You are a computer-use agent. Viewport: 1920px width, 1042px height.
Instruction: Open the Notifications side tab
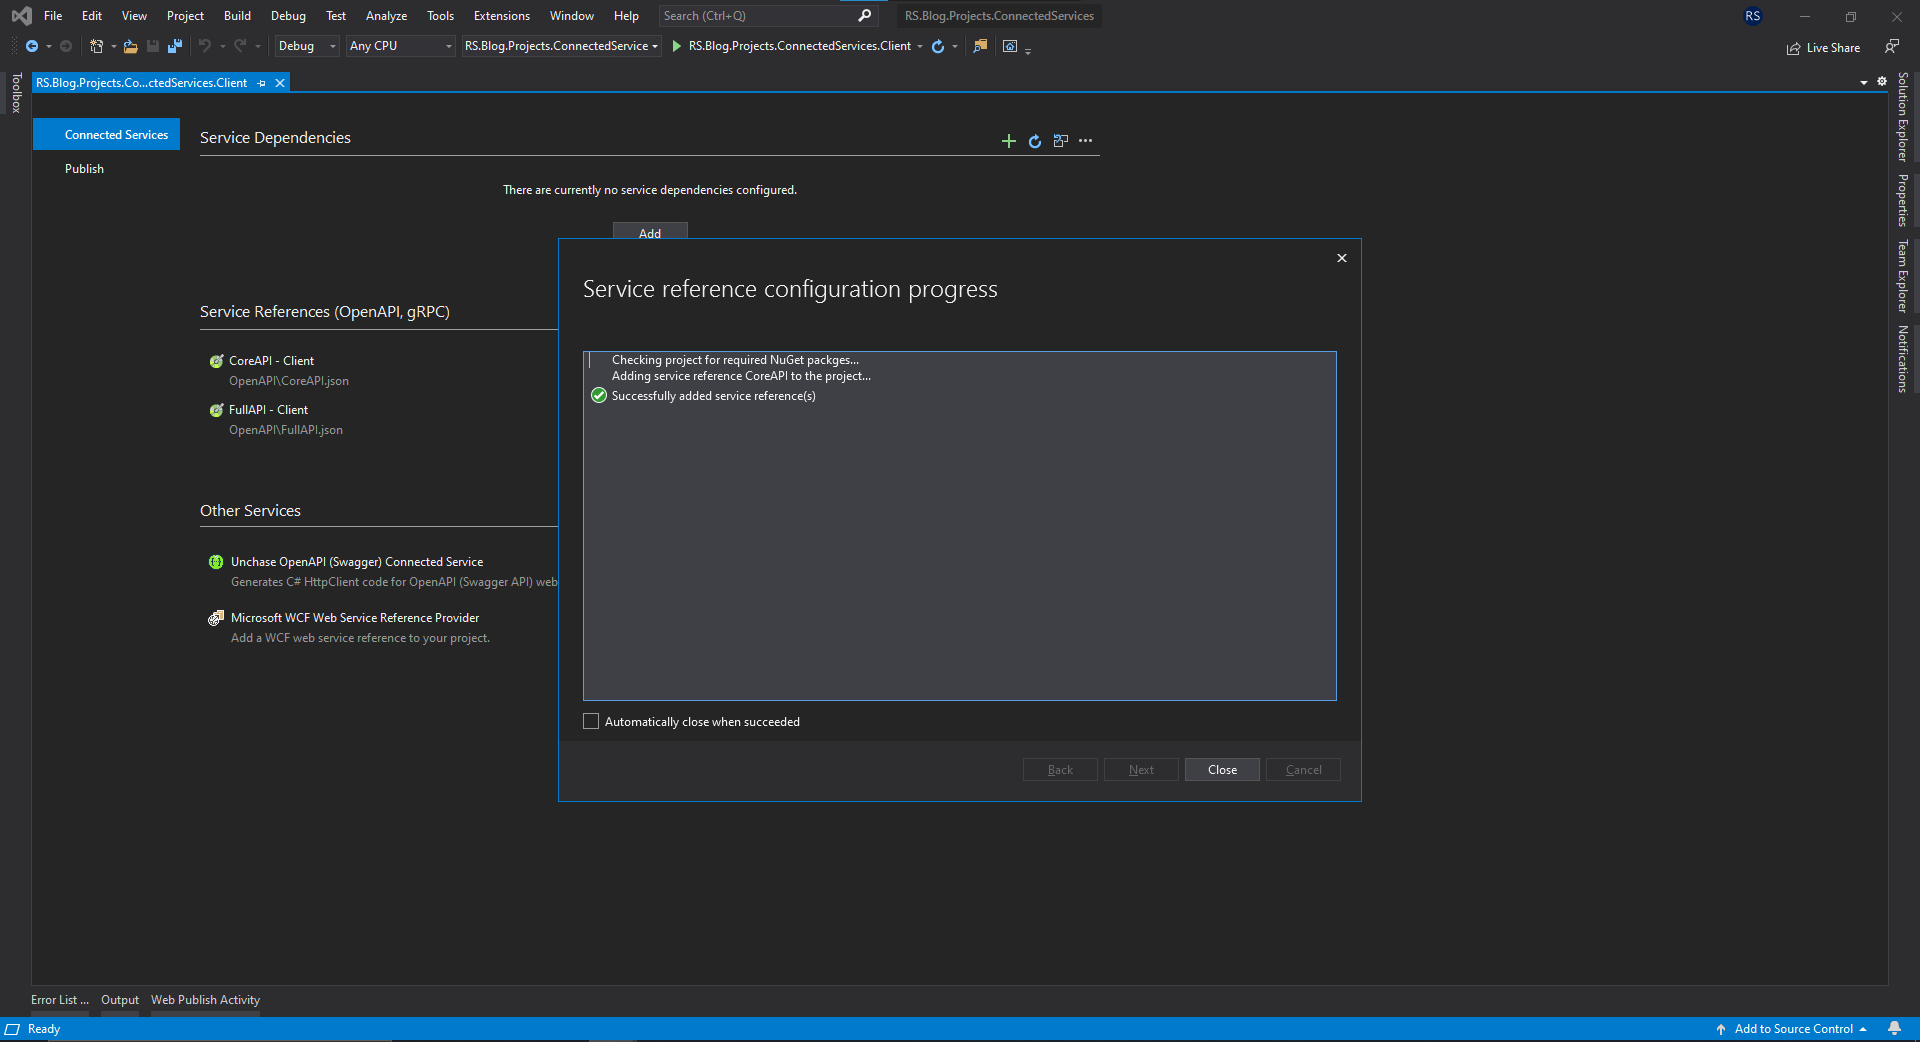coord(1903,359)
